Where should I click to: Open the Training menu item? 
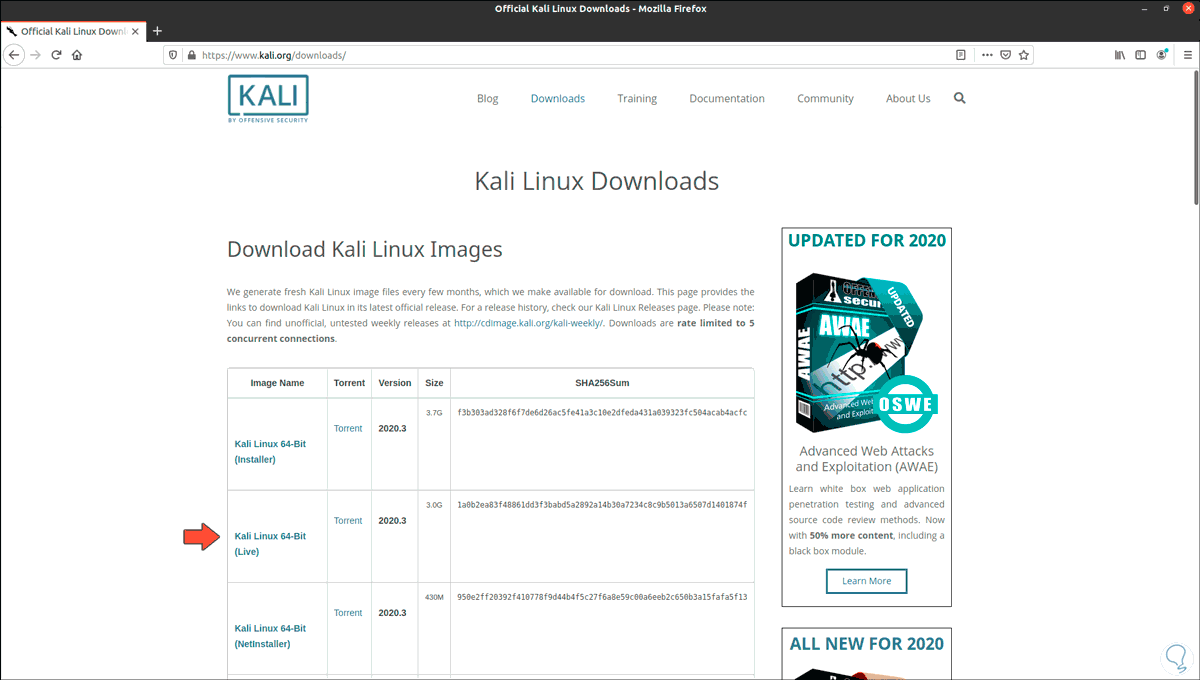[x=637, y=98]
